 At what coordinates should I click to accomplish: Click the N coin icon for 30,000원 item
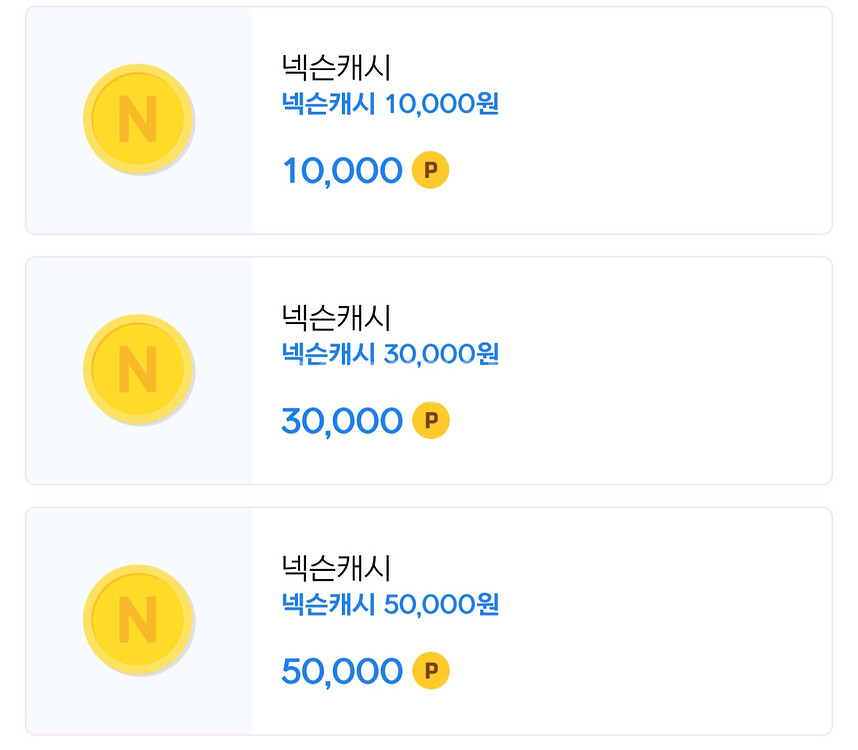tap(138, 370)
